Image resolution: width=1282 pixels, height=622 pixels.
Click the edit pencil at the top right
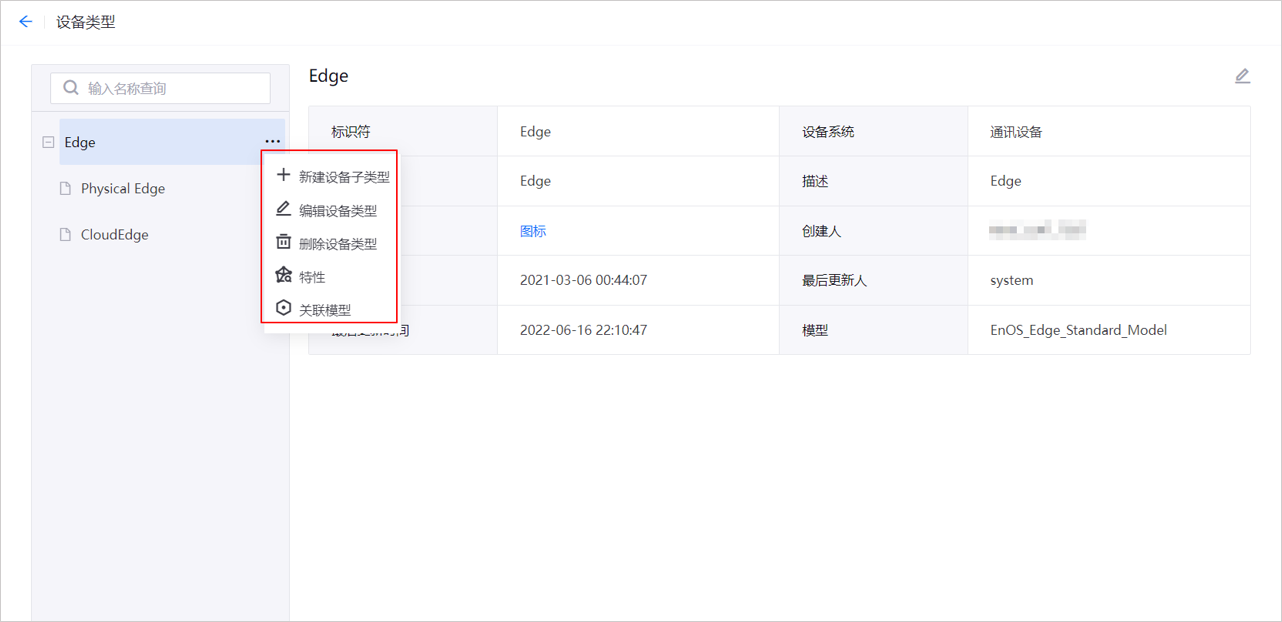point(1242,75)
